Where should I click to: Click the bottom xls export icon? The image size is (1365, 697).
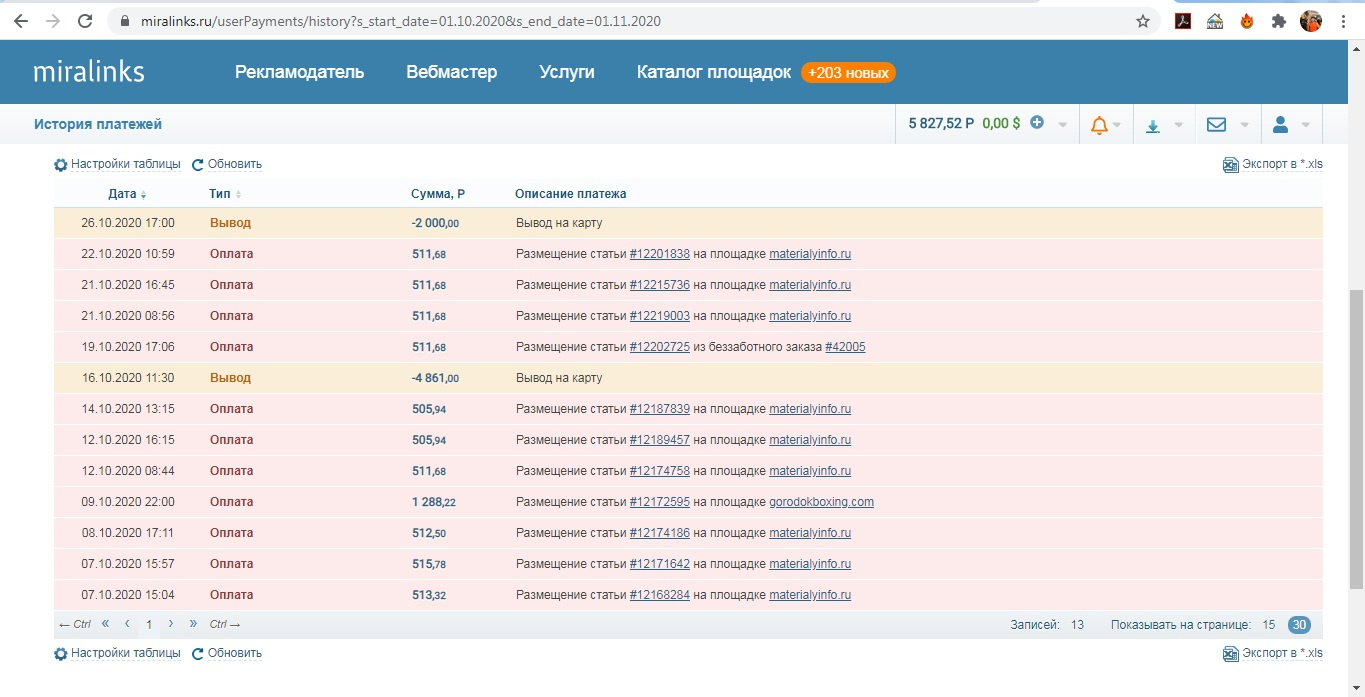1231,654
